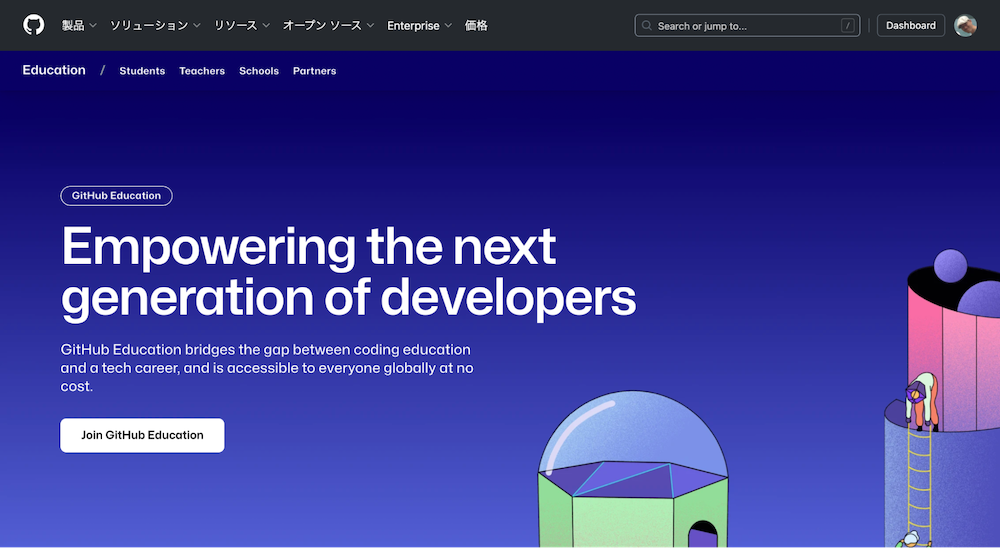Viewport: 1000px width, 548px height.
Task: Open the 価格 pricing page
Action: pos(476,26)
